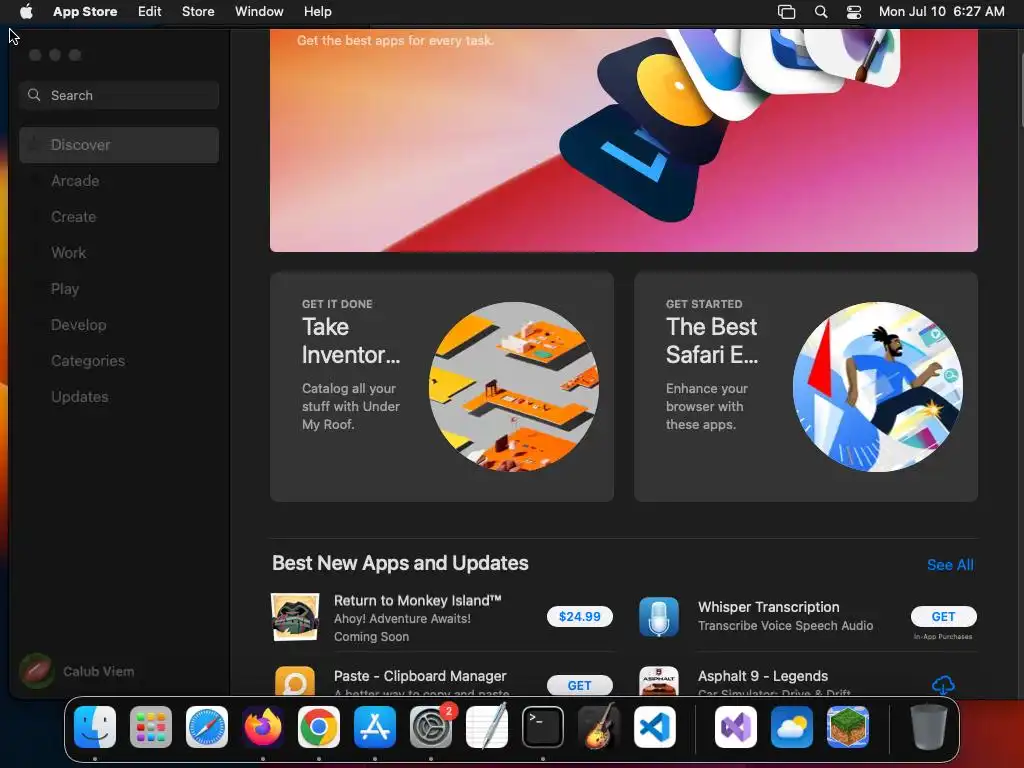Open the Edit menu

point(150,11)
